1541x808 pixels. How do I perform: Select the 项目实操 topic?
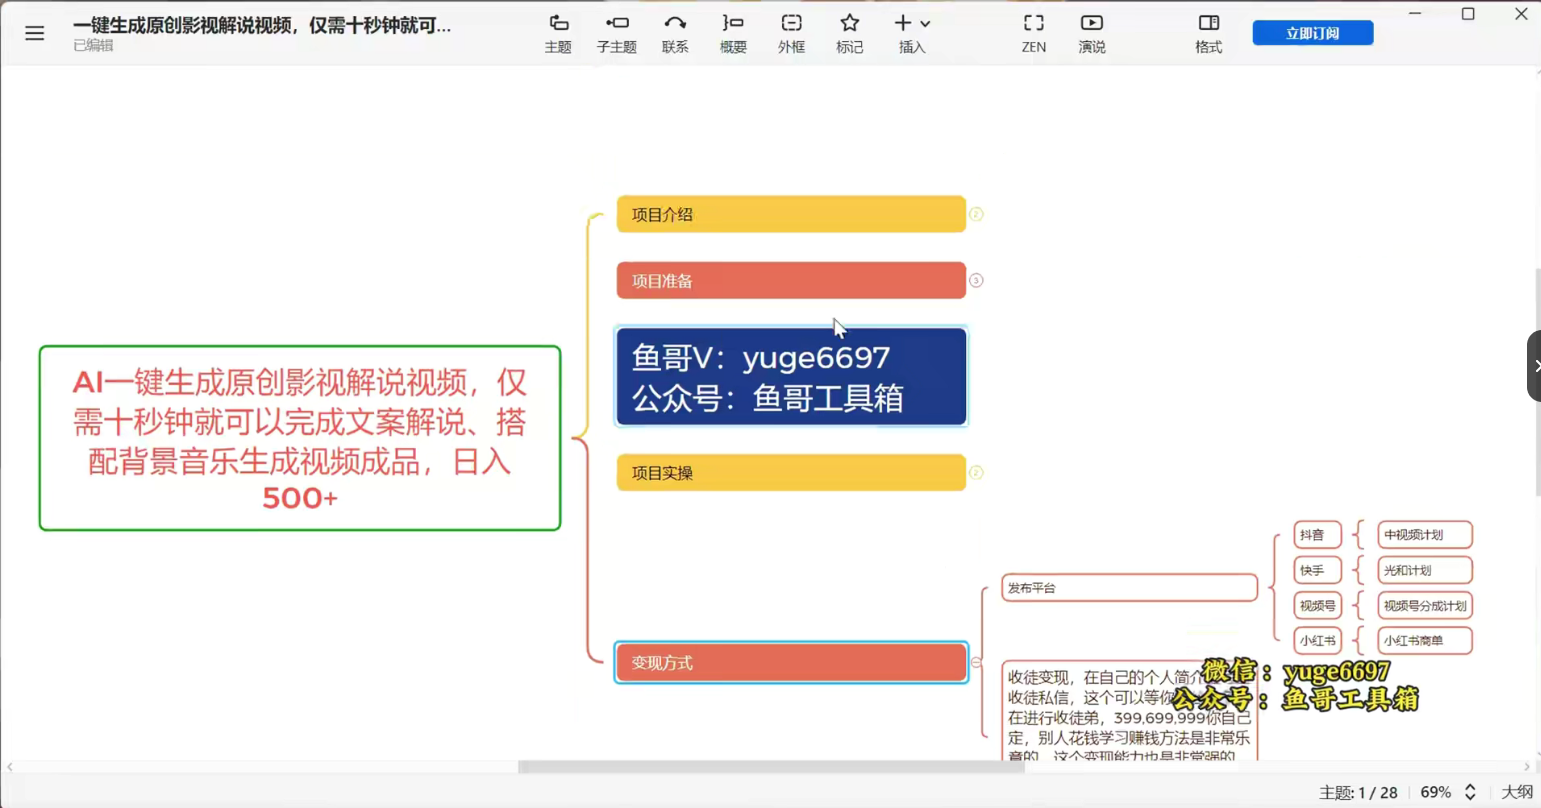point(791,473)
